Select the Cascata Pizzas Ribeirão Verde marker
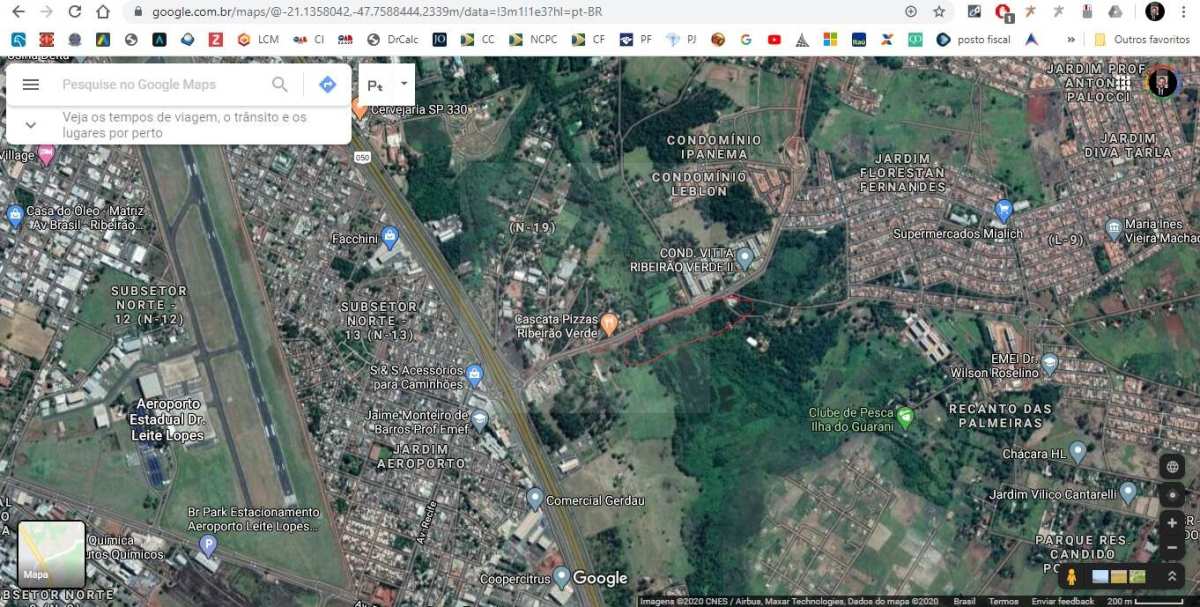Screen dimensions: 1200x607 point(610,322)
